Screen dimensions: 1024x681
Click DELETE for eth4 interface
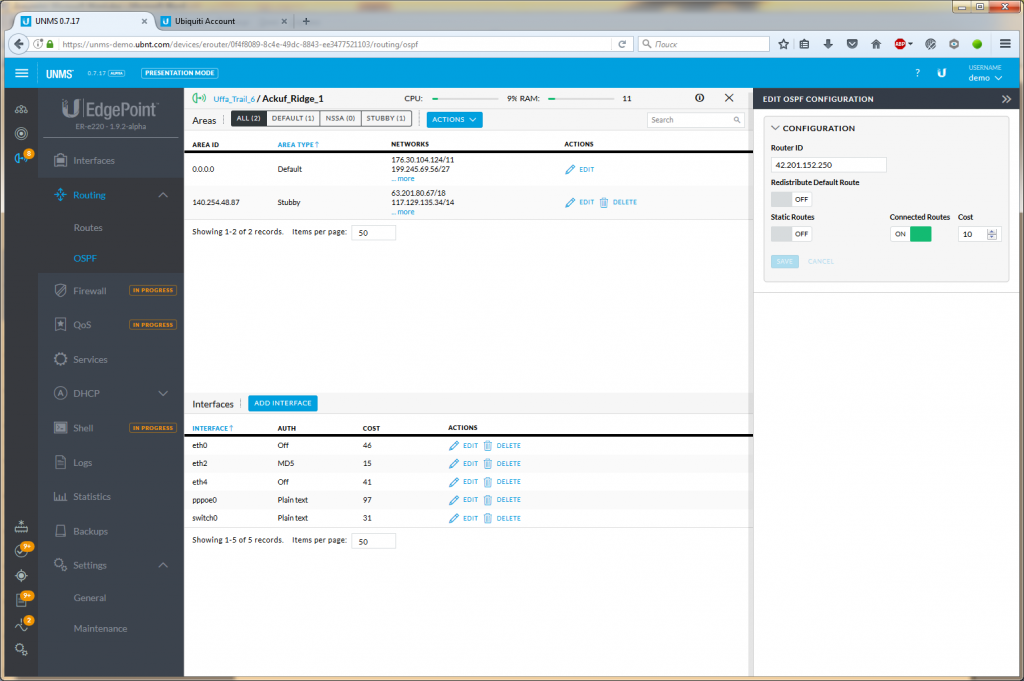pyautogui.click(x=508, y=482)
